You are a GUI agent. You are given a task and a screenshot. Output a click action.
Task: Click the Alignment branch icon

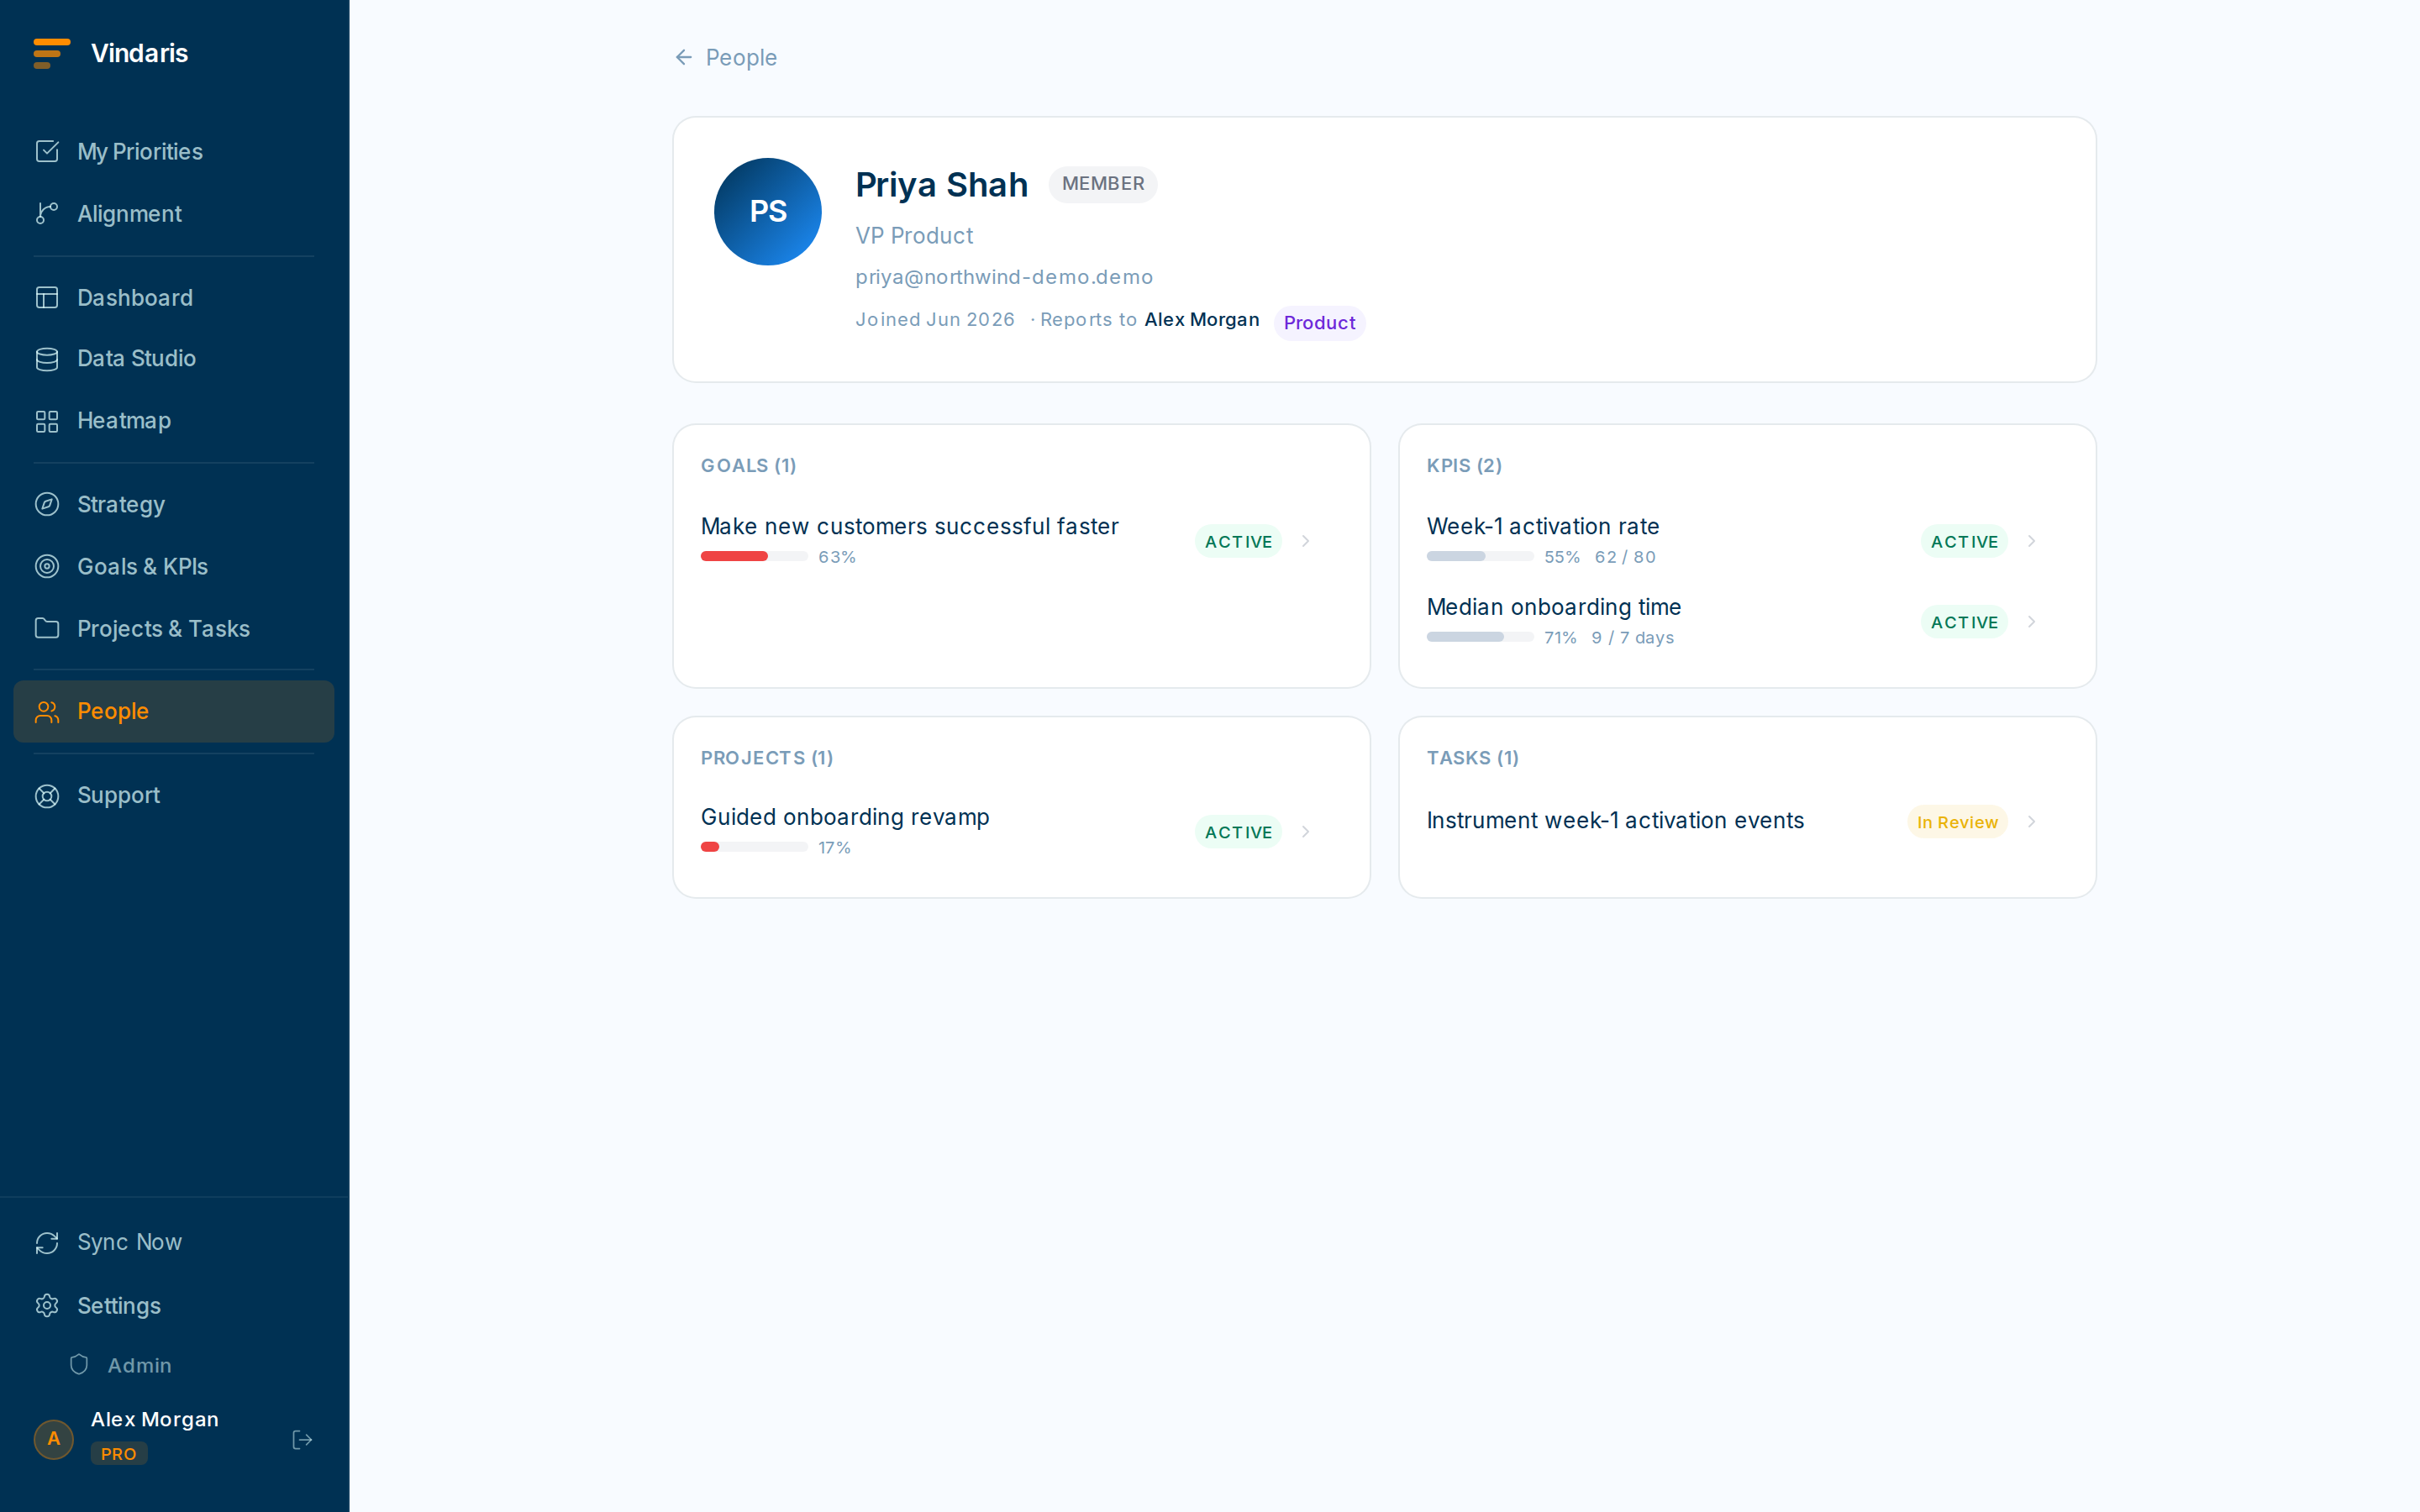click(x=47, y=213)
